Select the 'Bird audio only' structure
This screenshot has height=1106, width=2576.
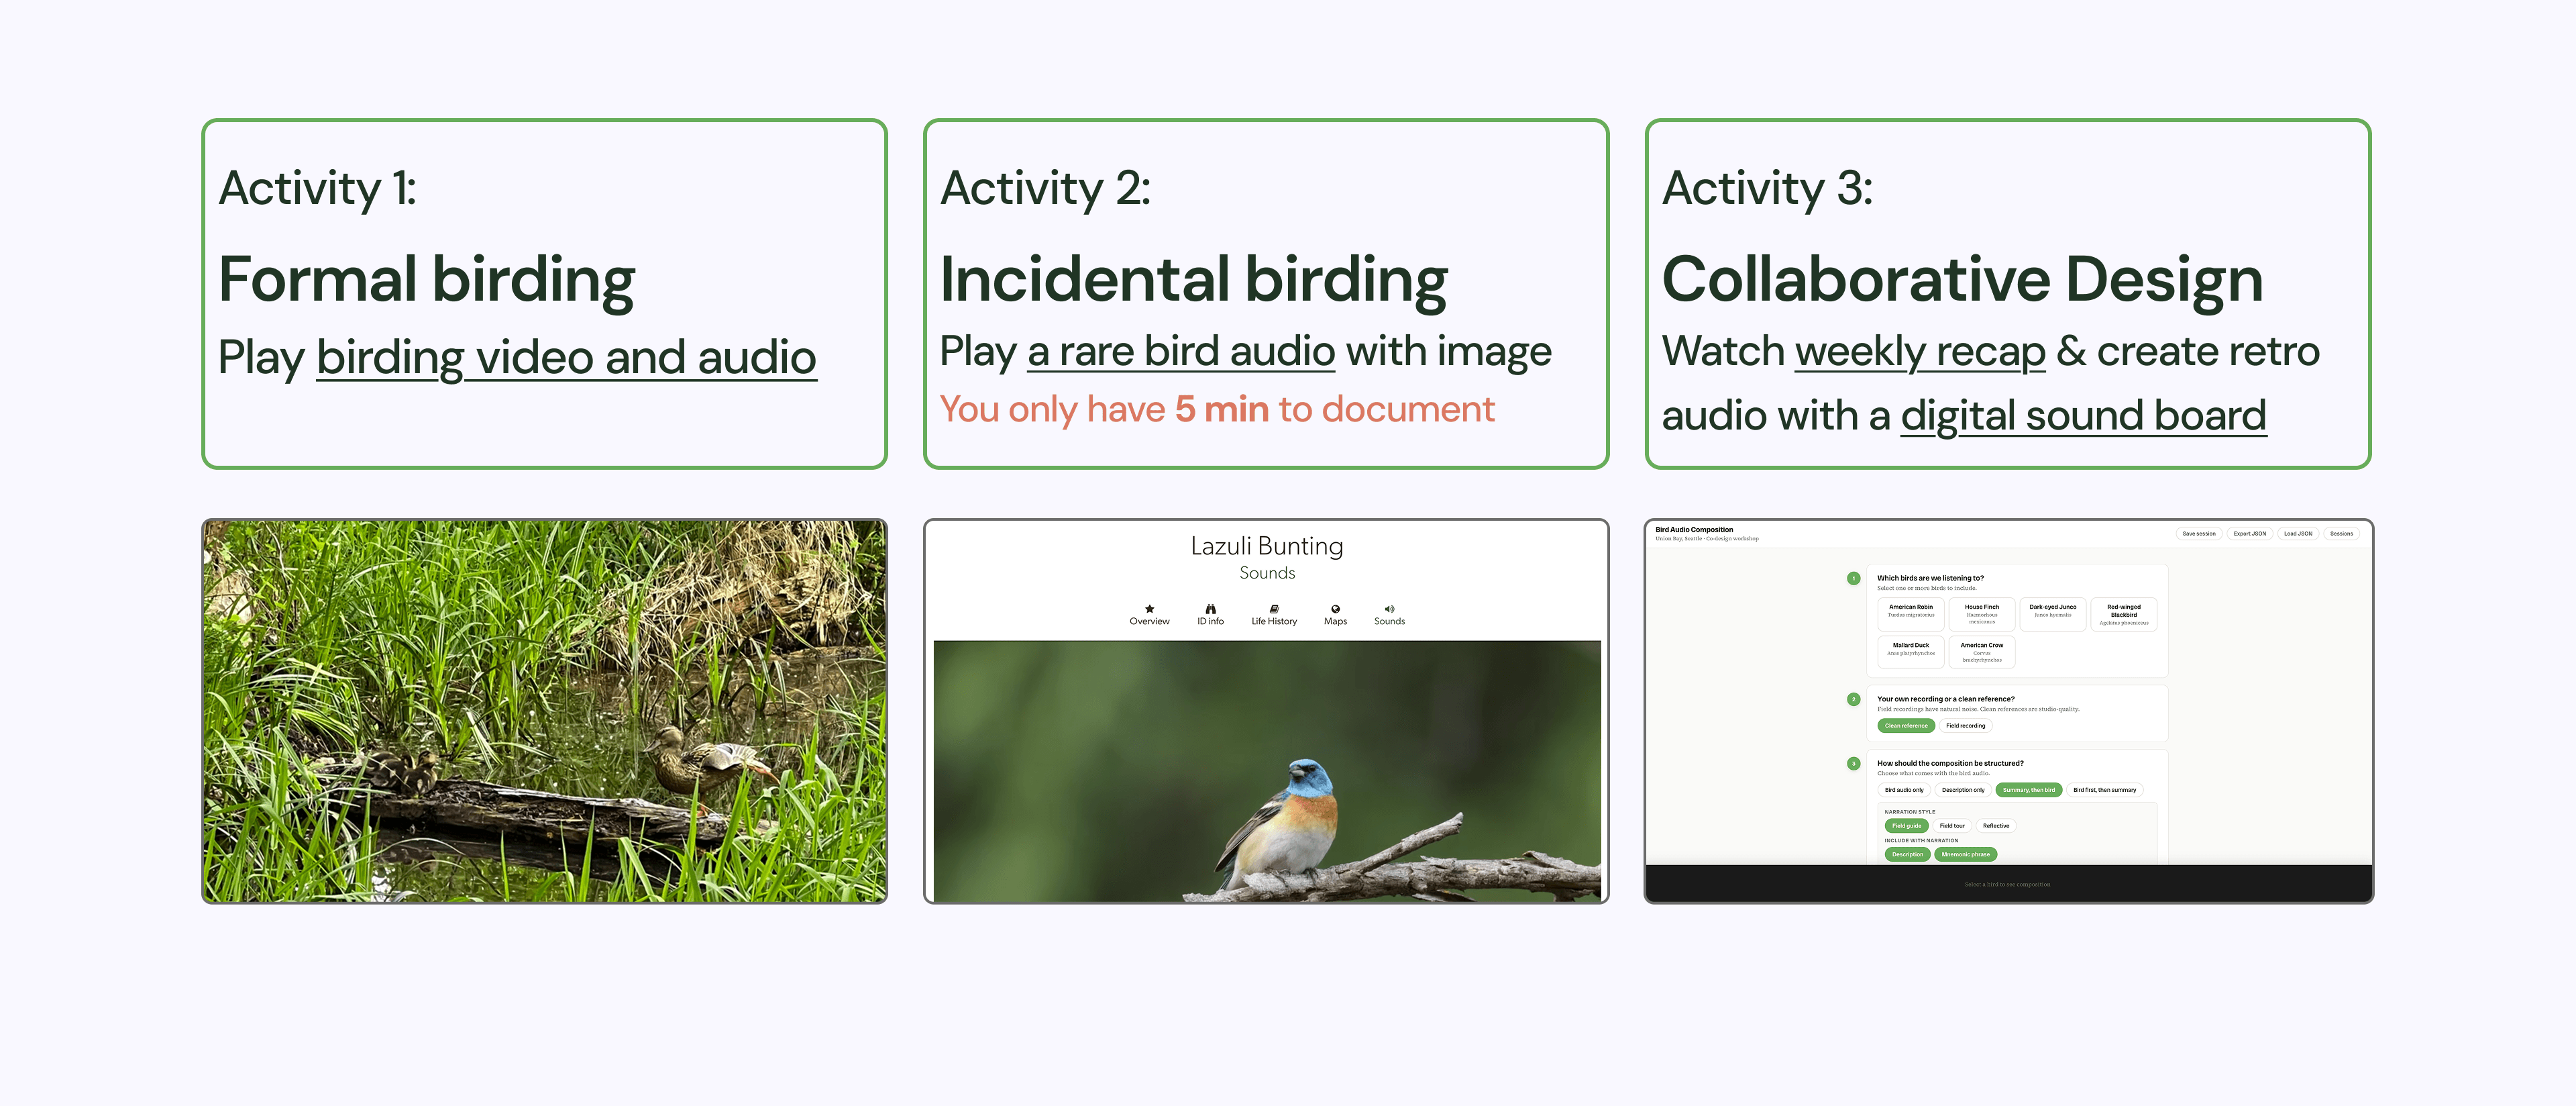(1904, 790)
